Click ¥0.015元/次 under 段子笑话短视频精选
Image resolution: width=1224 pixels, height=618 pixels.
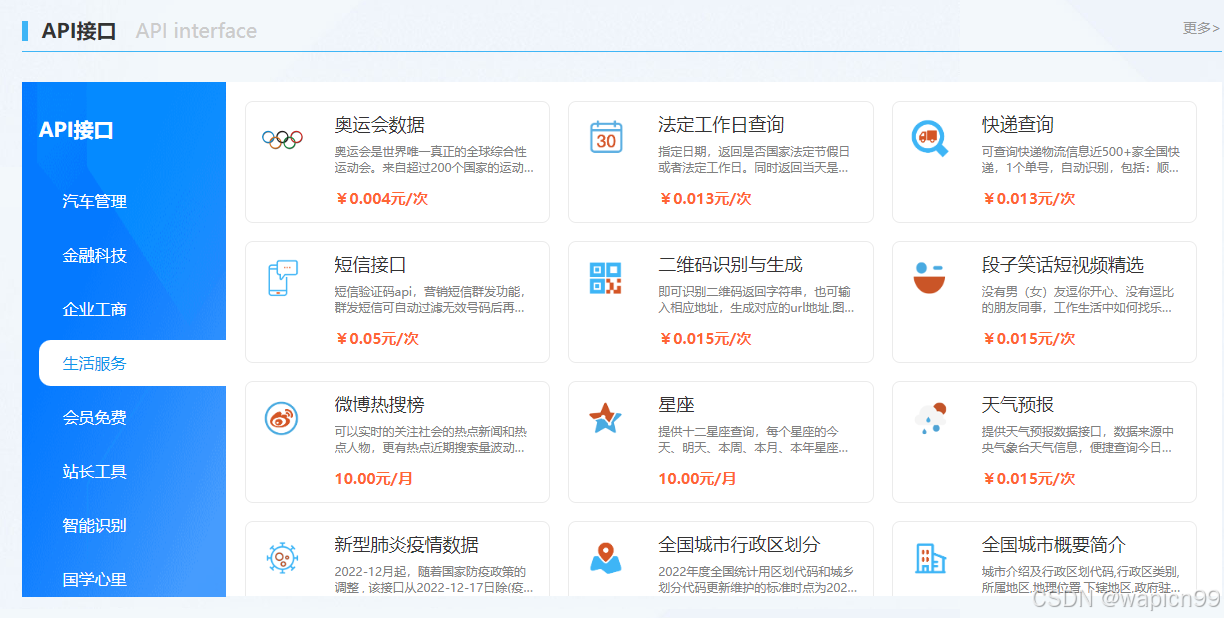(1029, 339)
